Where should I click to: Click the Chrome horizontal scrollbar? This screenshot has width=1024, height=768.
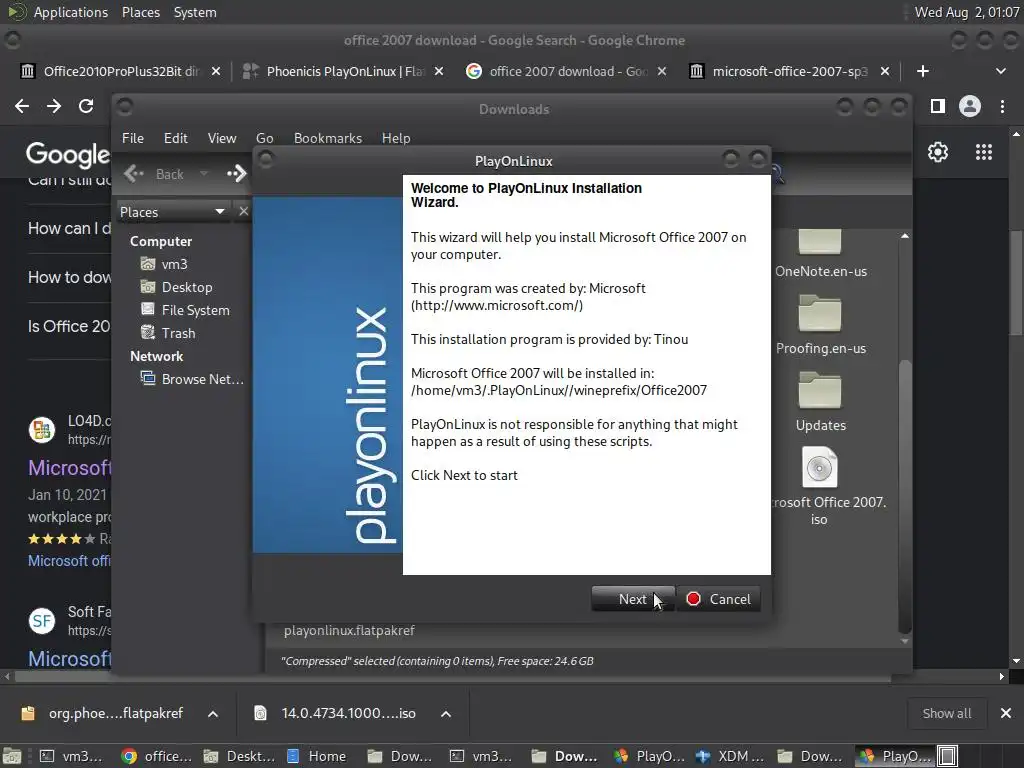point(453,677)
